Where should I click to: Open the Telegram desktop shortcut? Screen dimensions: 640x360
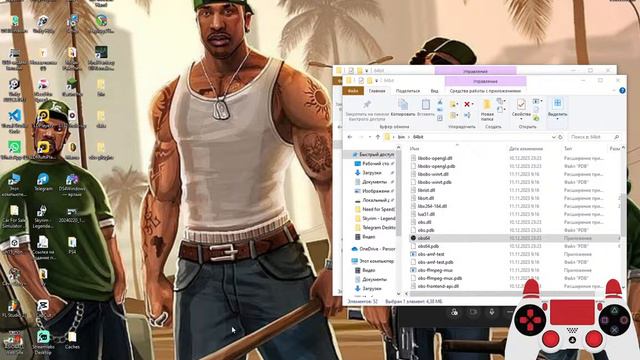point(43,182)
